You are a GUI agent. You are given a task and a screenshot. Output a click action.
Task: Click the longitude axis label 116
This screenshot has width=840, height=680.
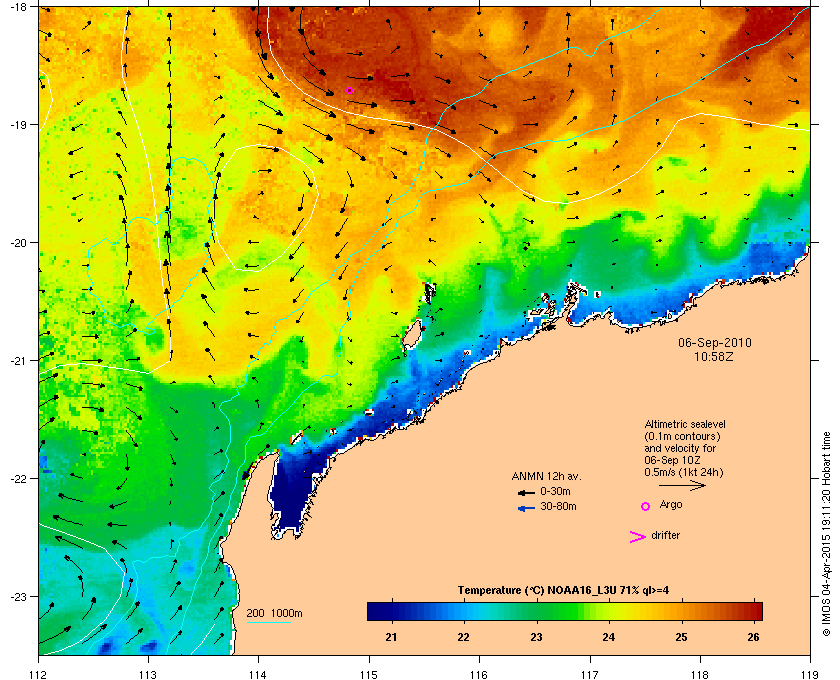(x=478, y=675)
